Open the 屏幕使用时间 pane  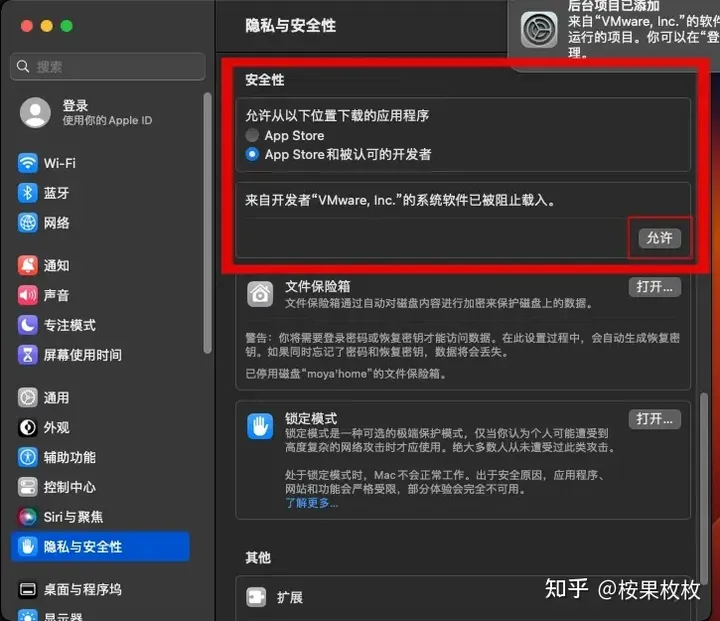100,355
